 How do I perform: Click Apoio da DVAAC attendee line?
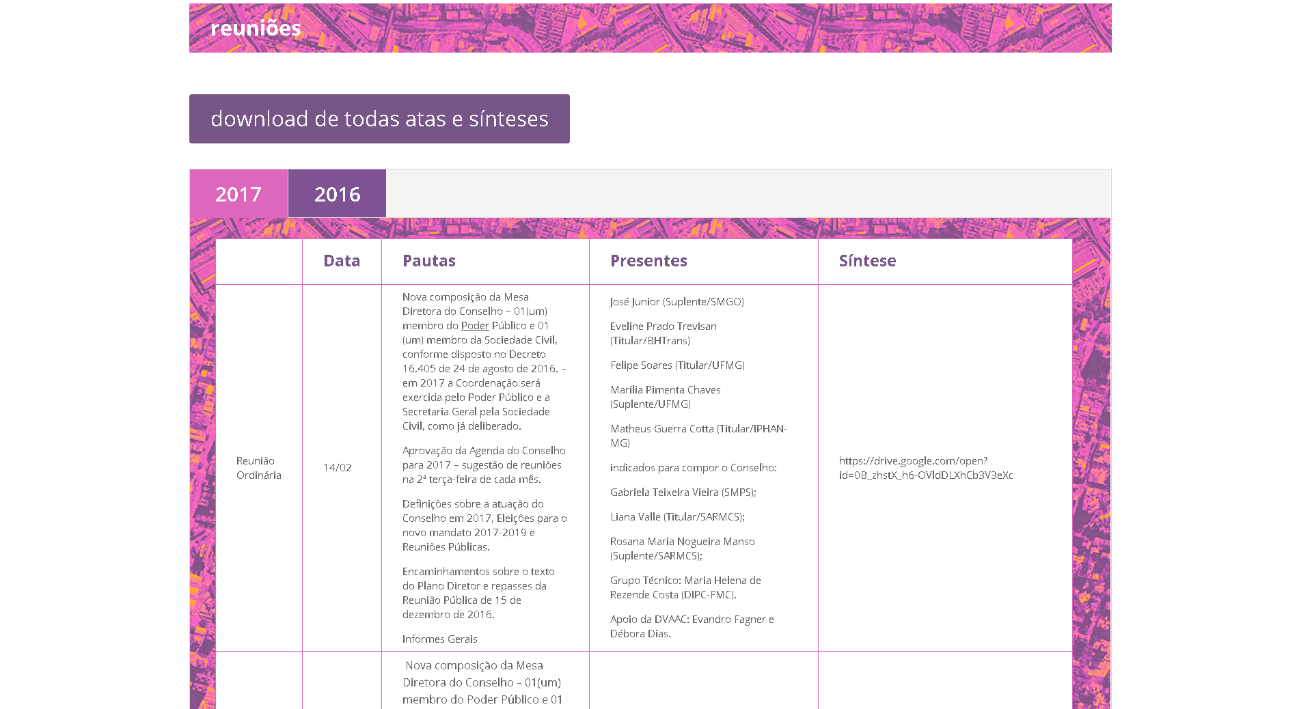click(692, 626)
